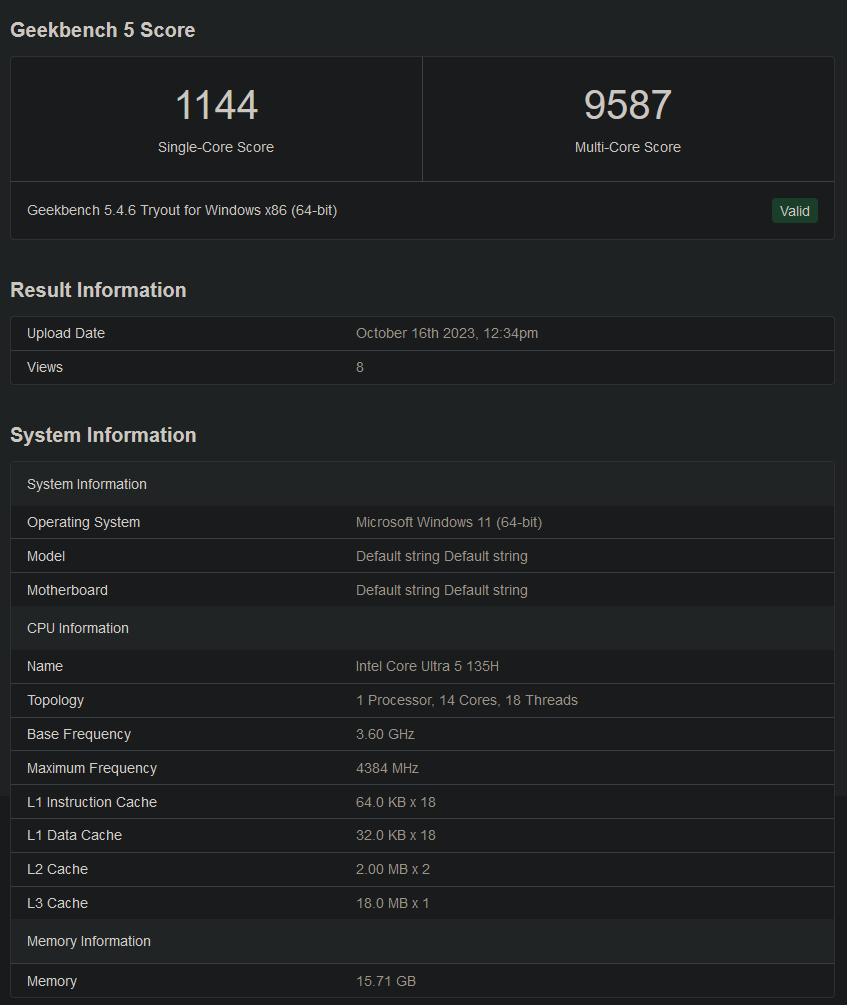This screenshot has width=847, height=1005.
Task: Select the multi-core score 9587
Action: click(x=628, y=105)
